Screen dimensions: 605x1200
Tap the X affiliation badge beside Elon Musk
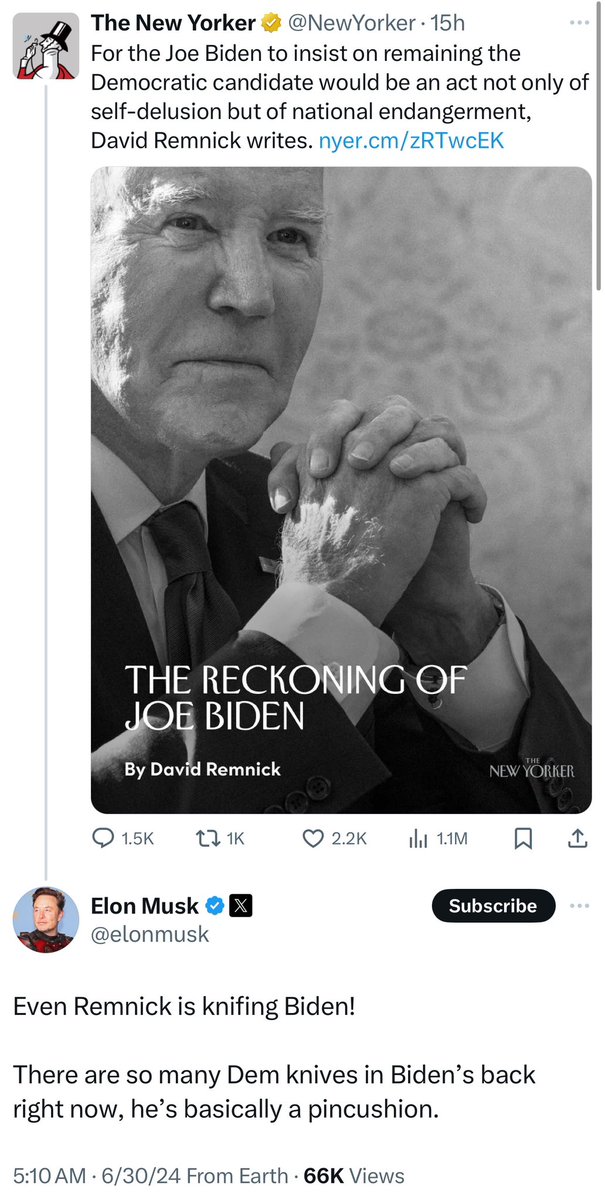coord(241,907)
